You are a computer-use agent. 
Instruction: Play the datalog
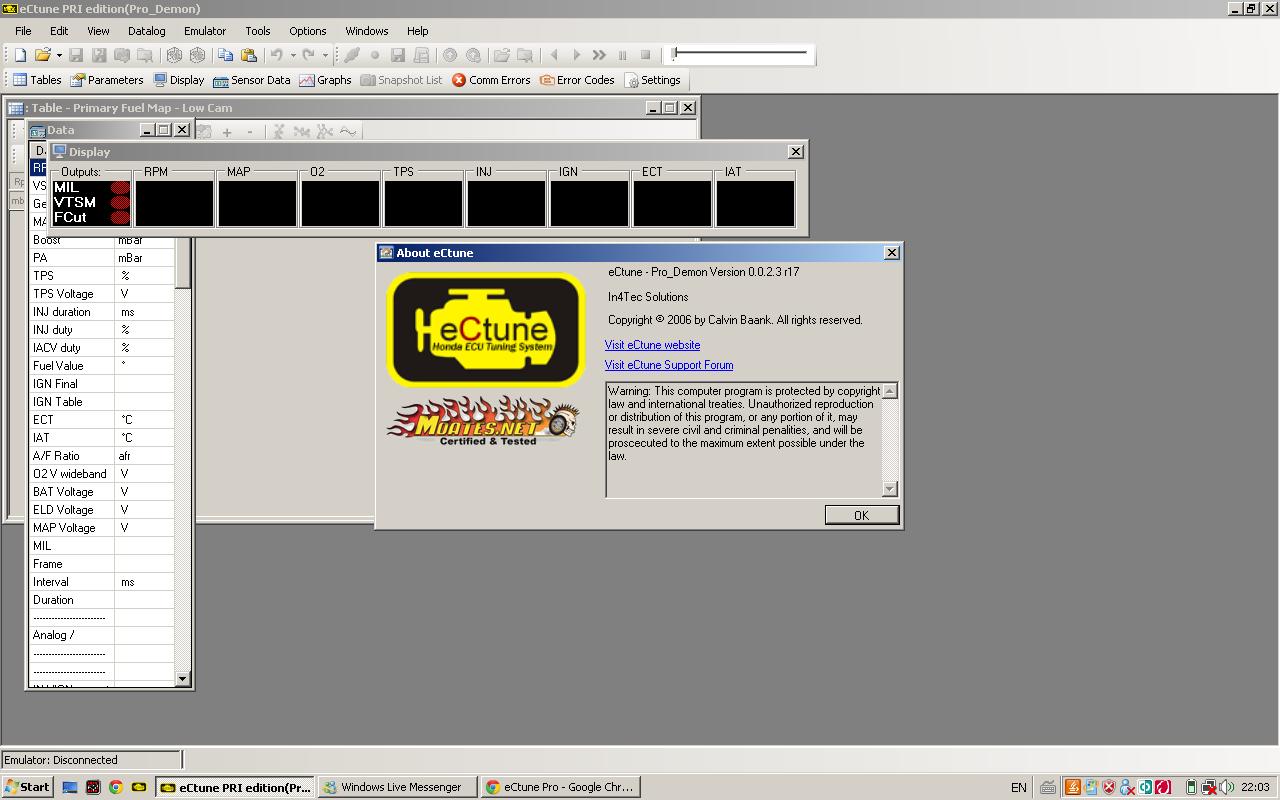[576, 55]
